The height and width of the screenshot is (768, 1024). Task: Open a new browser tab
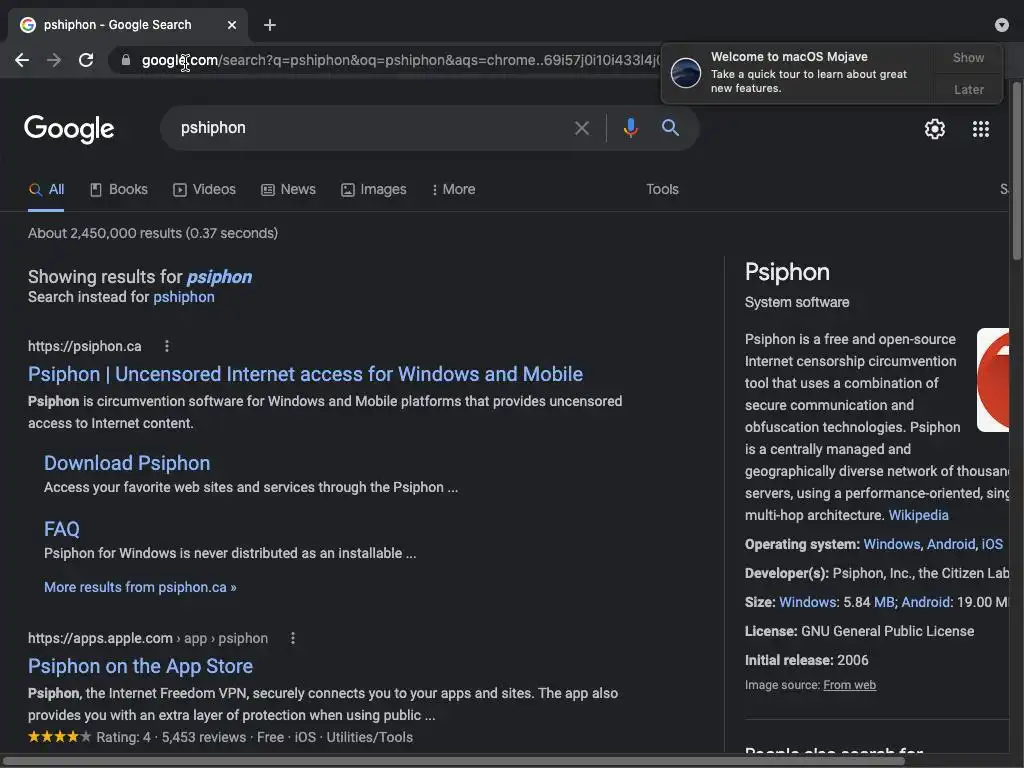pos(270,25)
